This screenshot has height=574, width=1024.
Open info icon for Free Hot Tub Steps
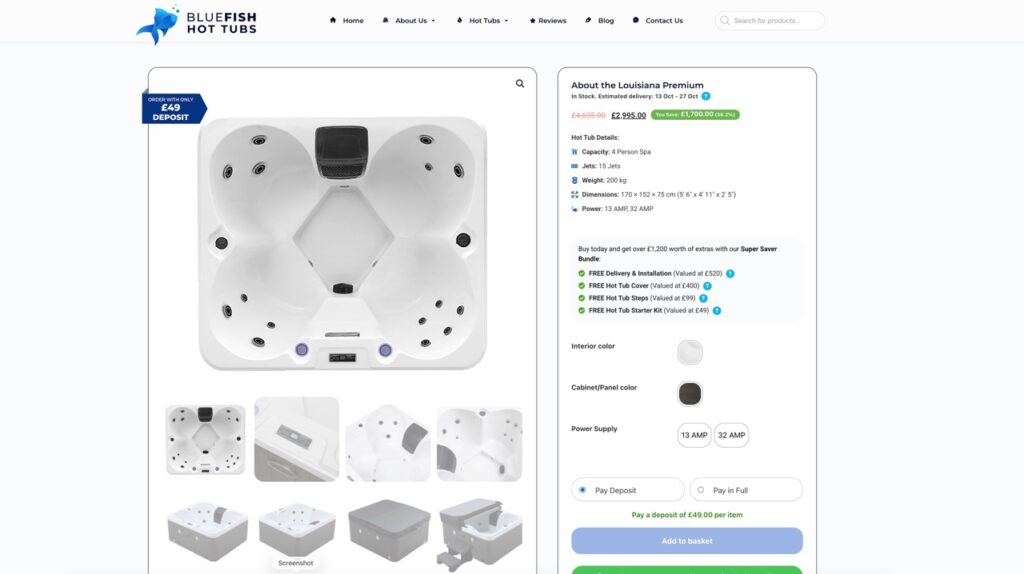point(703,298)
